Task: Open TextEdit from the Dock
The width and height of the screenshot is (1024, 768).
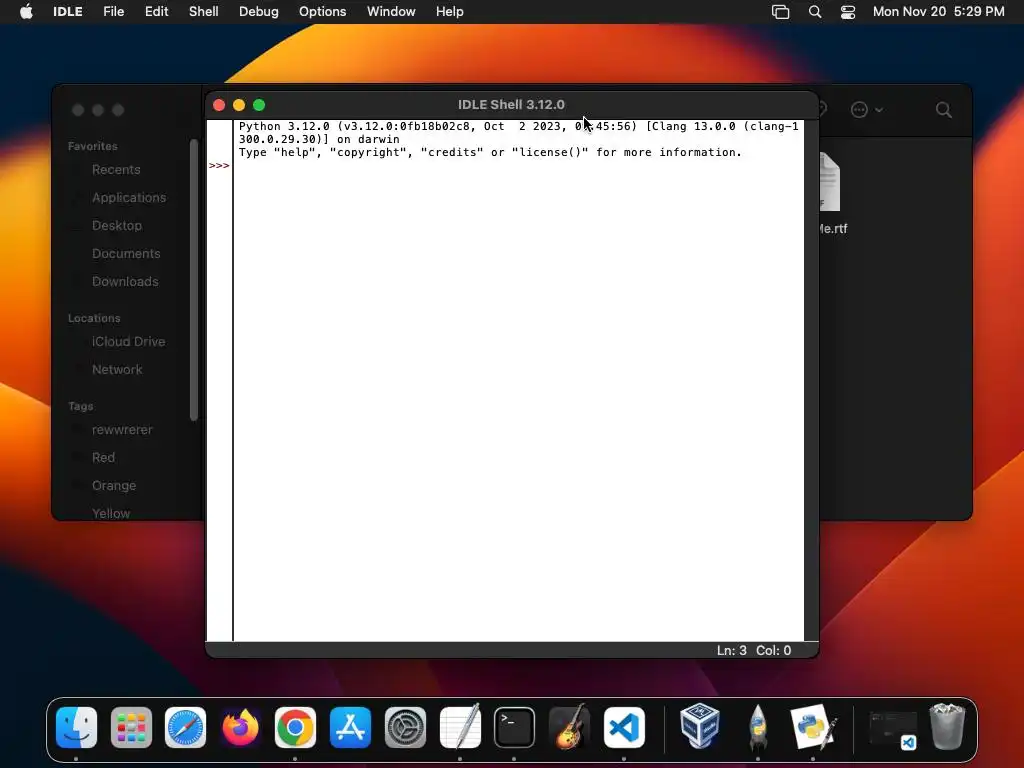Action: (x=460, y=728)
